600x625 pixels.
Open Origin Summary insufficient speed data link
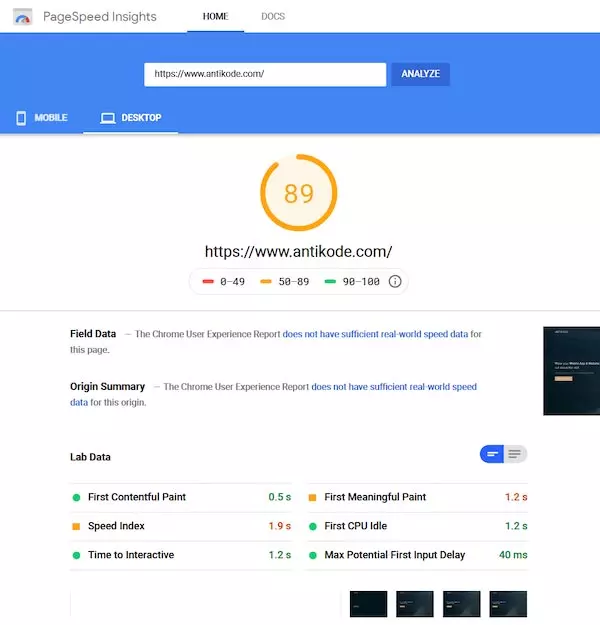point(394,387)
